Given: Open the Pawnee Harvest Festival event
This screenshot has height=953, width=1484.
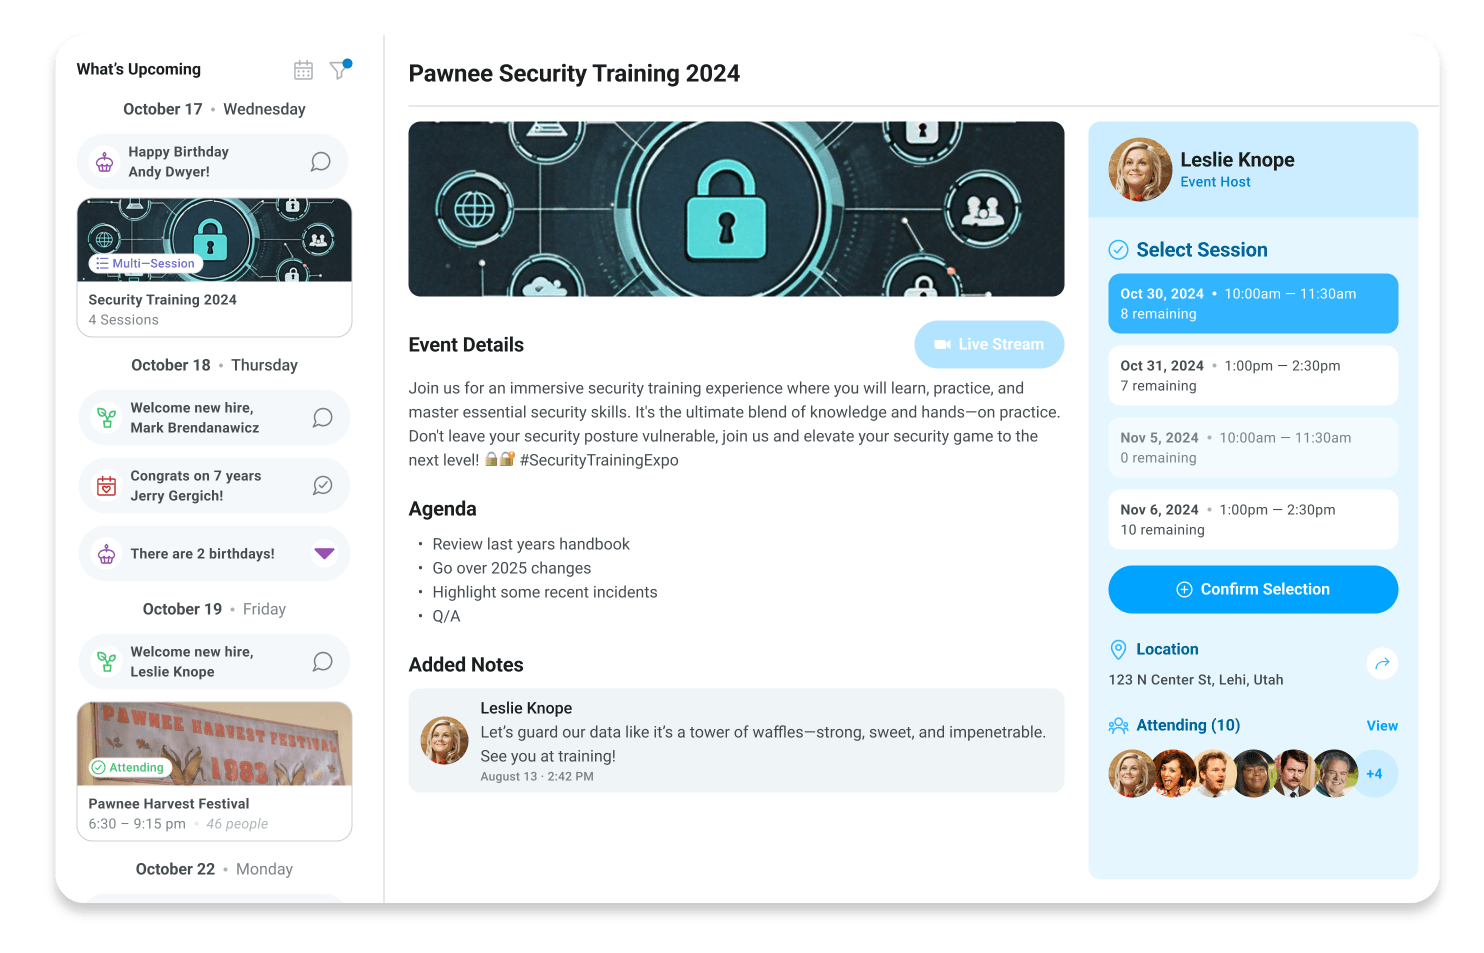Looking at the screenshot, I should tap(214, 772).
